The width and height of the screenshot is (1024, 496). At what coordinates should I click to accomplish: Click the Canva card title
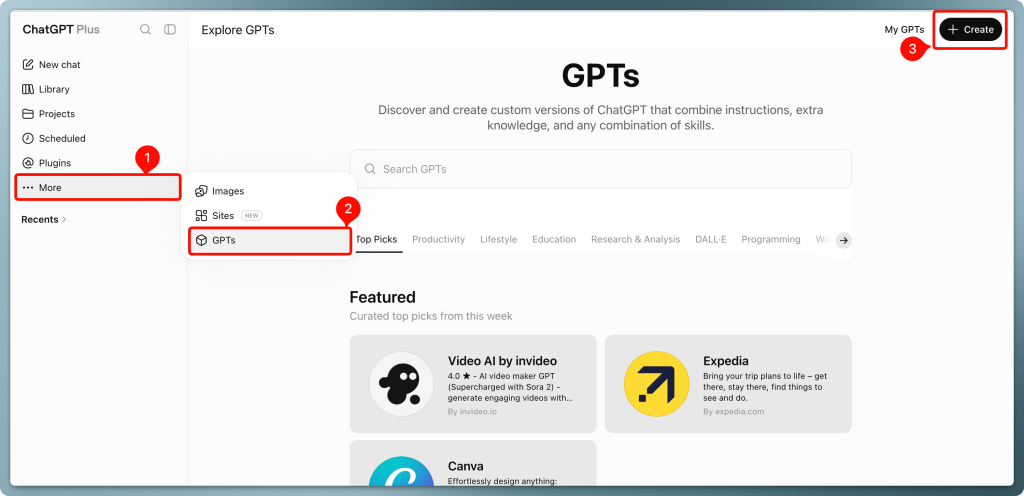point(466,466)
